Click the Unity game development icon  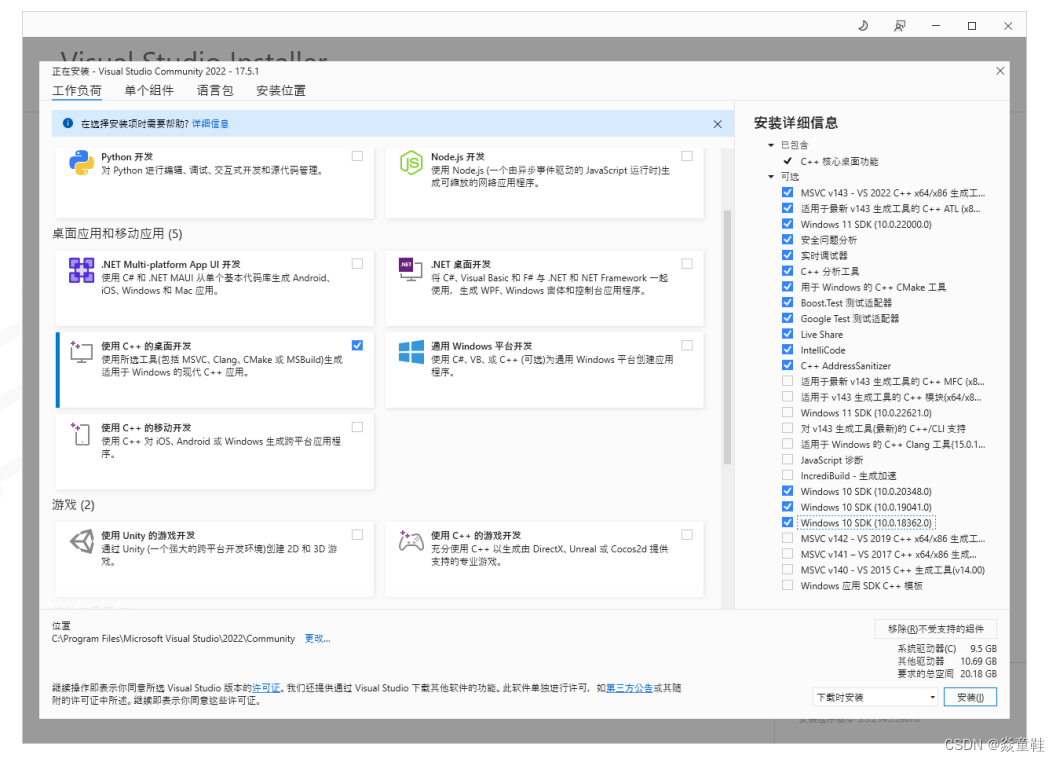click(82, 541)
